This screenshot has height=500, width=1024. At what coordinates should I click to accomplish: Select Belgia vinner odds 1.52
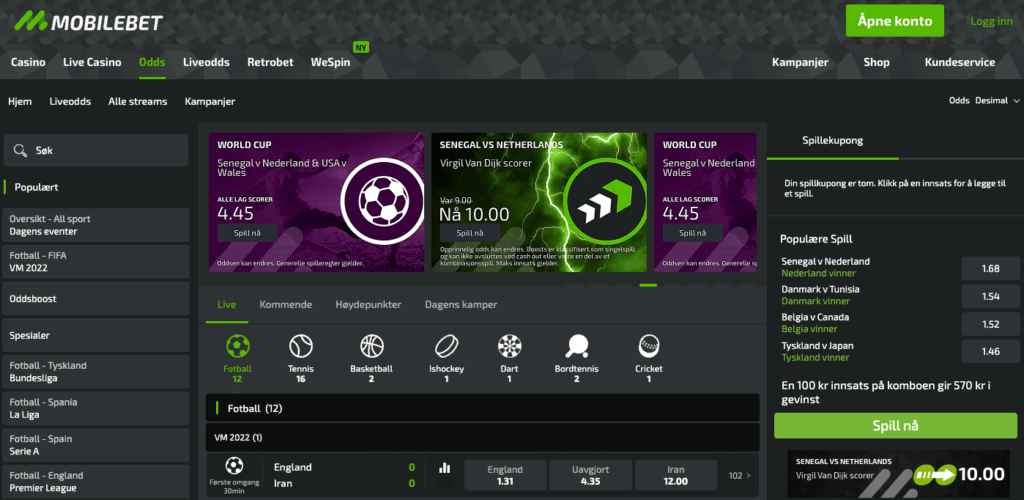990,324
